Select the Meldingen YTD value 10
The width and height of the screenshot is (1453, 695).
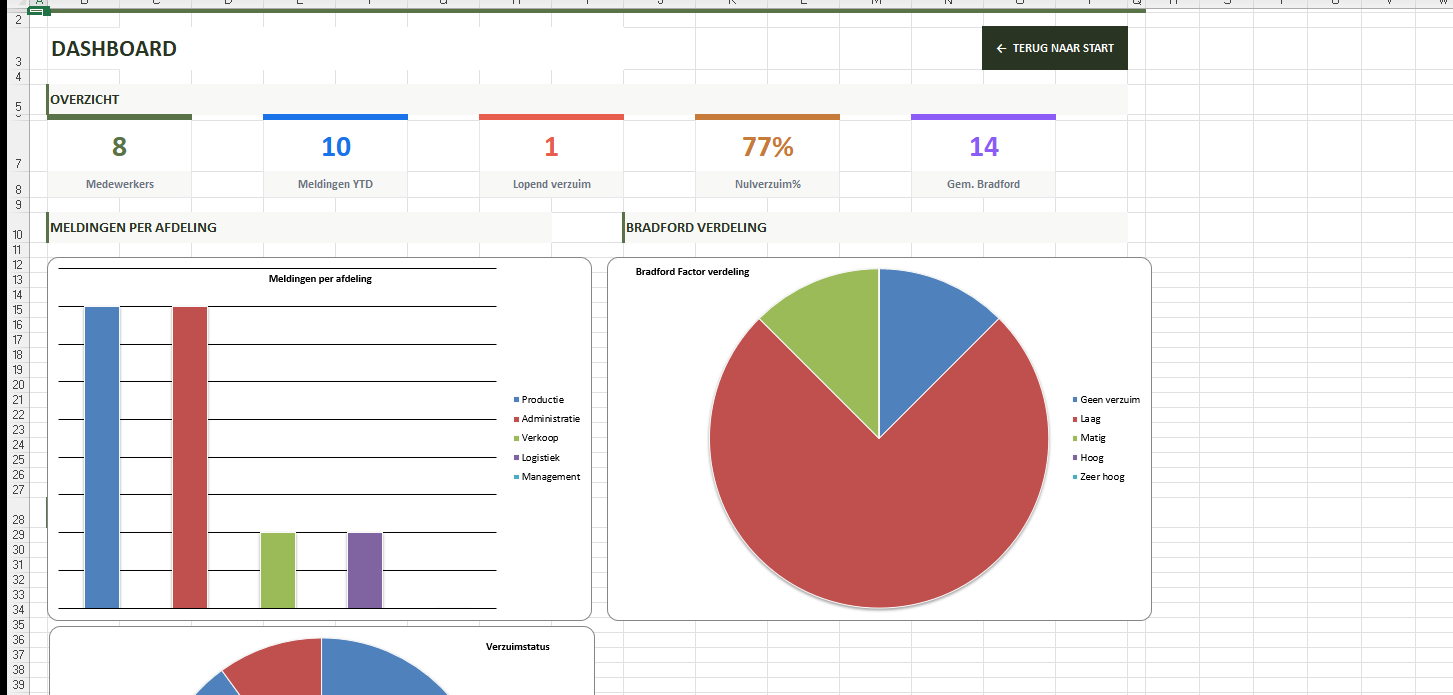335,147
